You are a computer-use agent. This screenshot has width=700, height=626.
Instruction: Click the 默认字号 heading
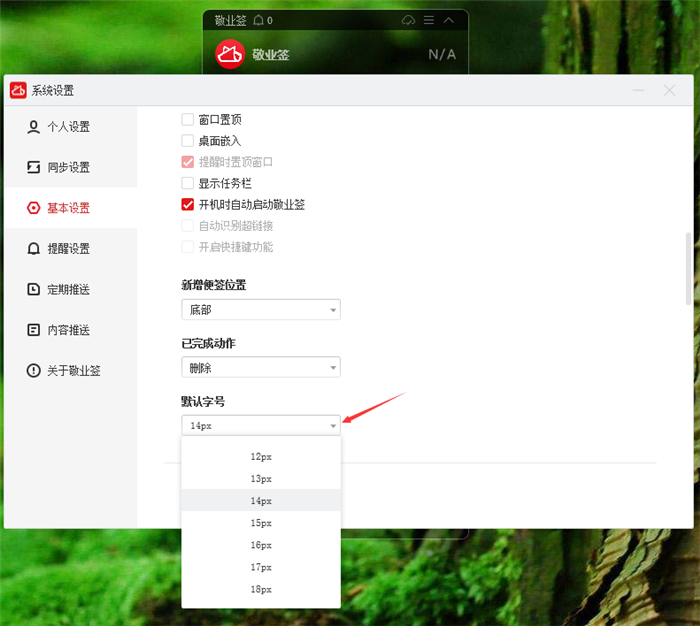coord(203,401)
